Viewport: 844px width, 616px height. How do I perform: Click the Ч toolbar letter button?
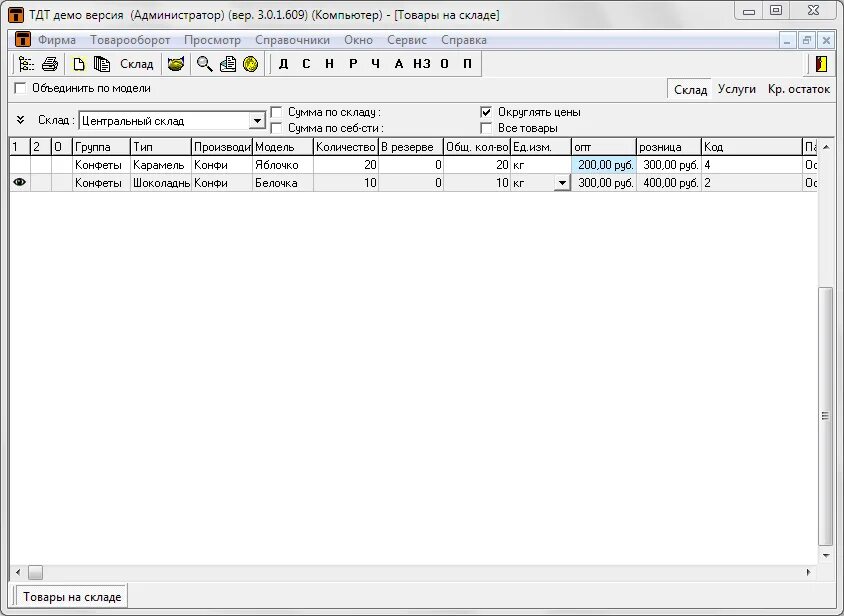point(376,64)
